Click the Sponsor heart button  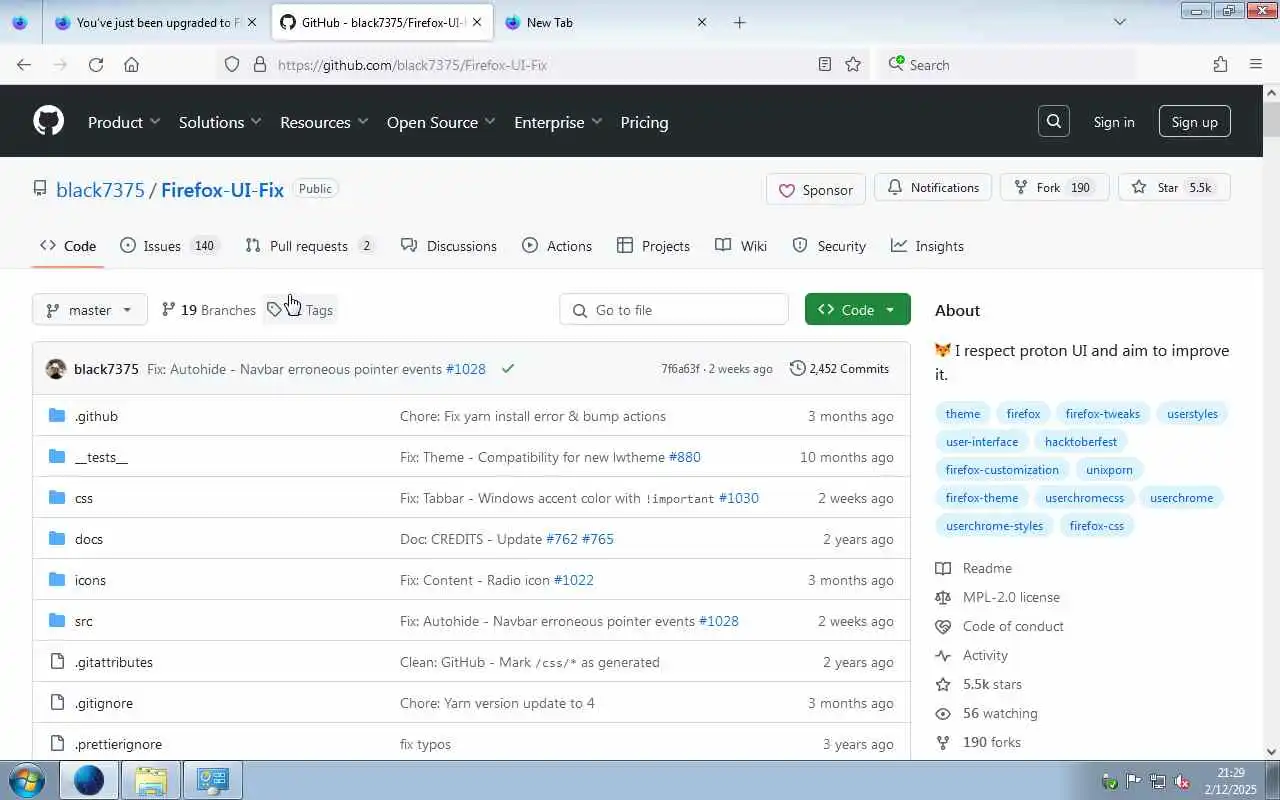(815, 190)
